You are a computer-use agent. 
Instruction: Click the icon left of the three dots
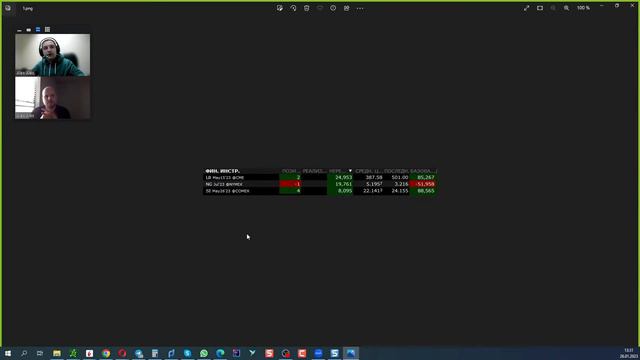pyautogui.click(x=347, y=8)
